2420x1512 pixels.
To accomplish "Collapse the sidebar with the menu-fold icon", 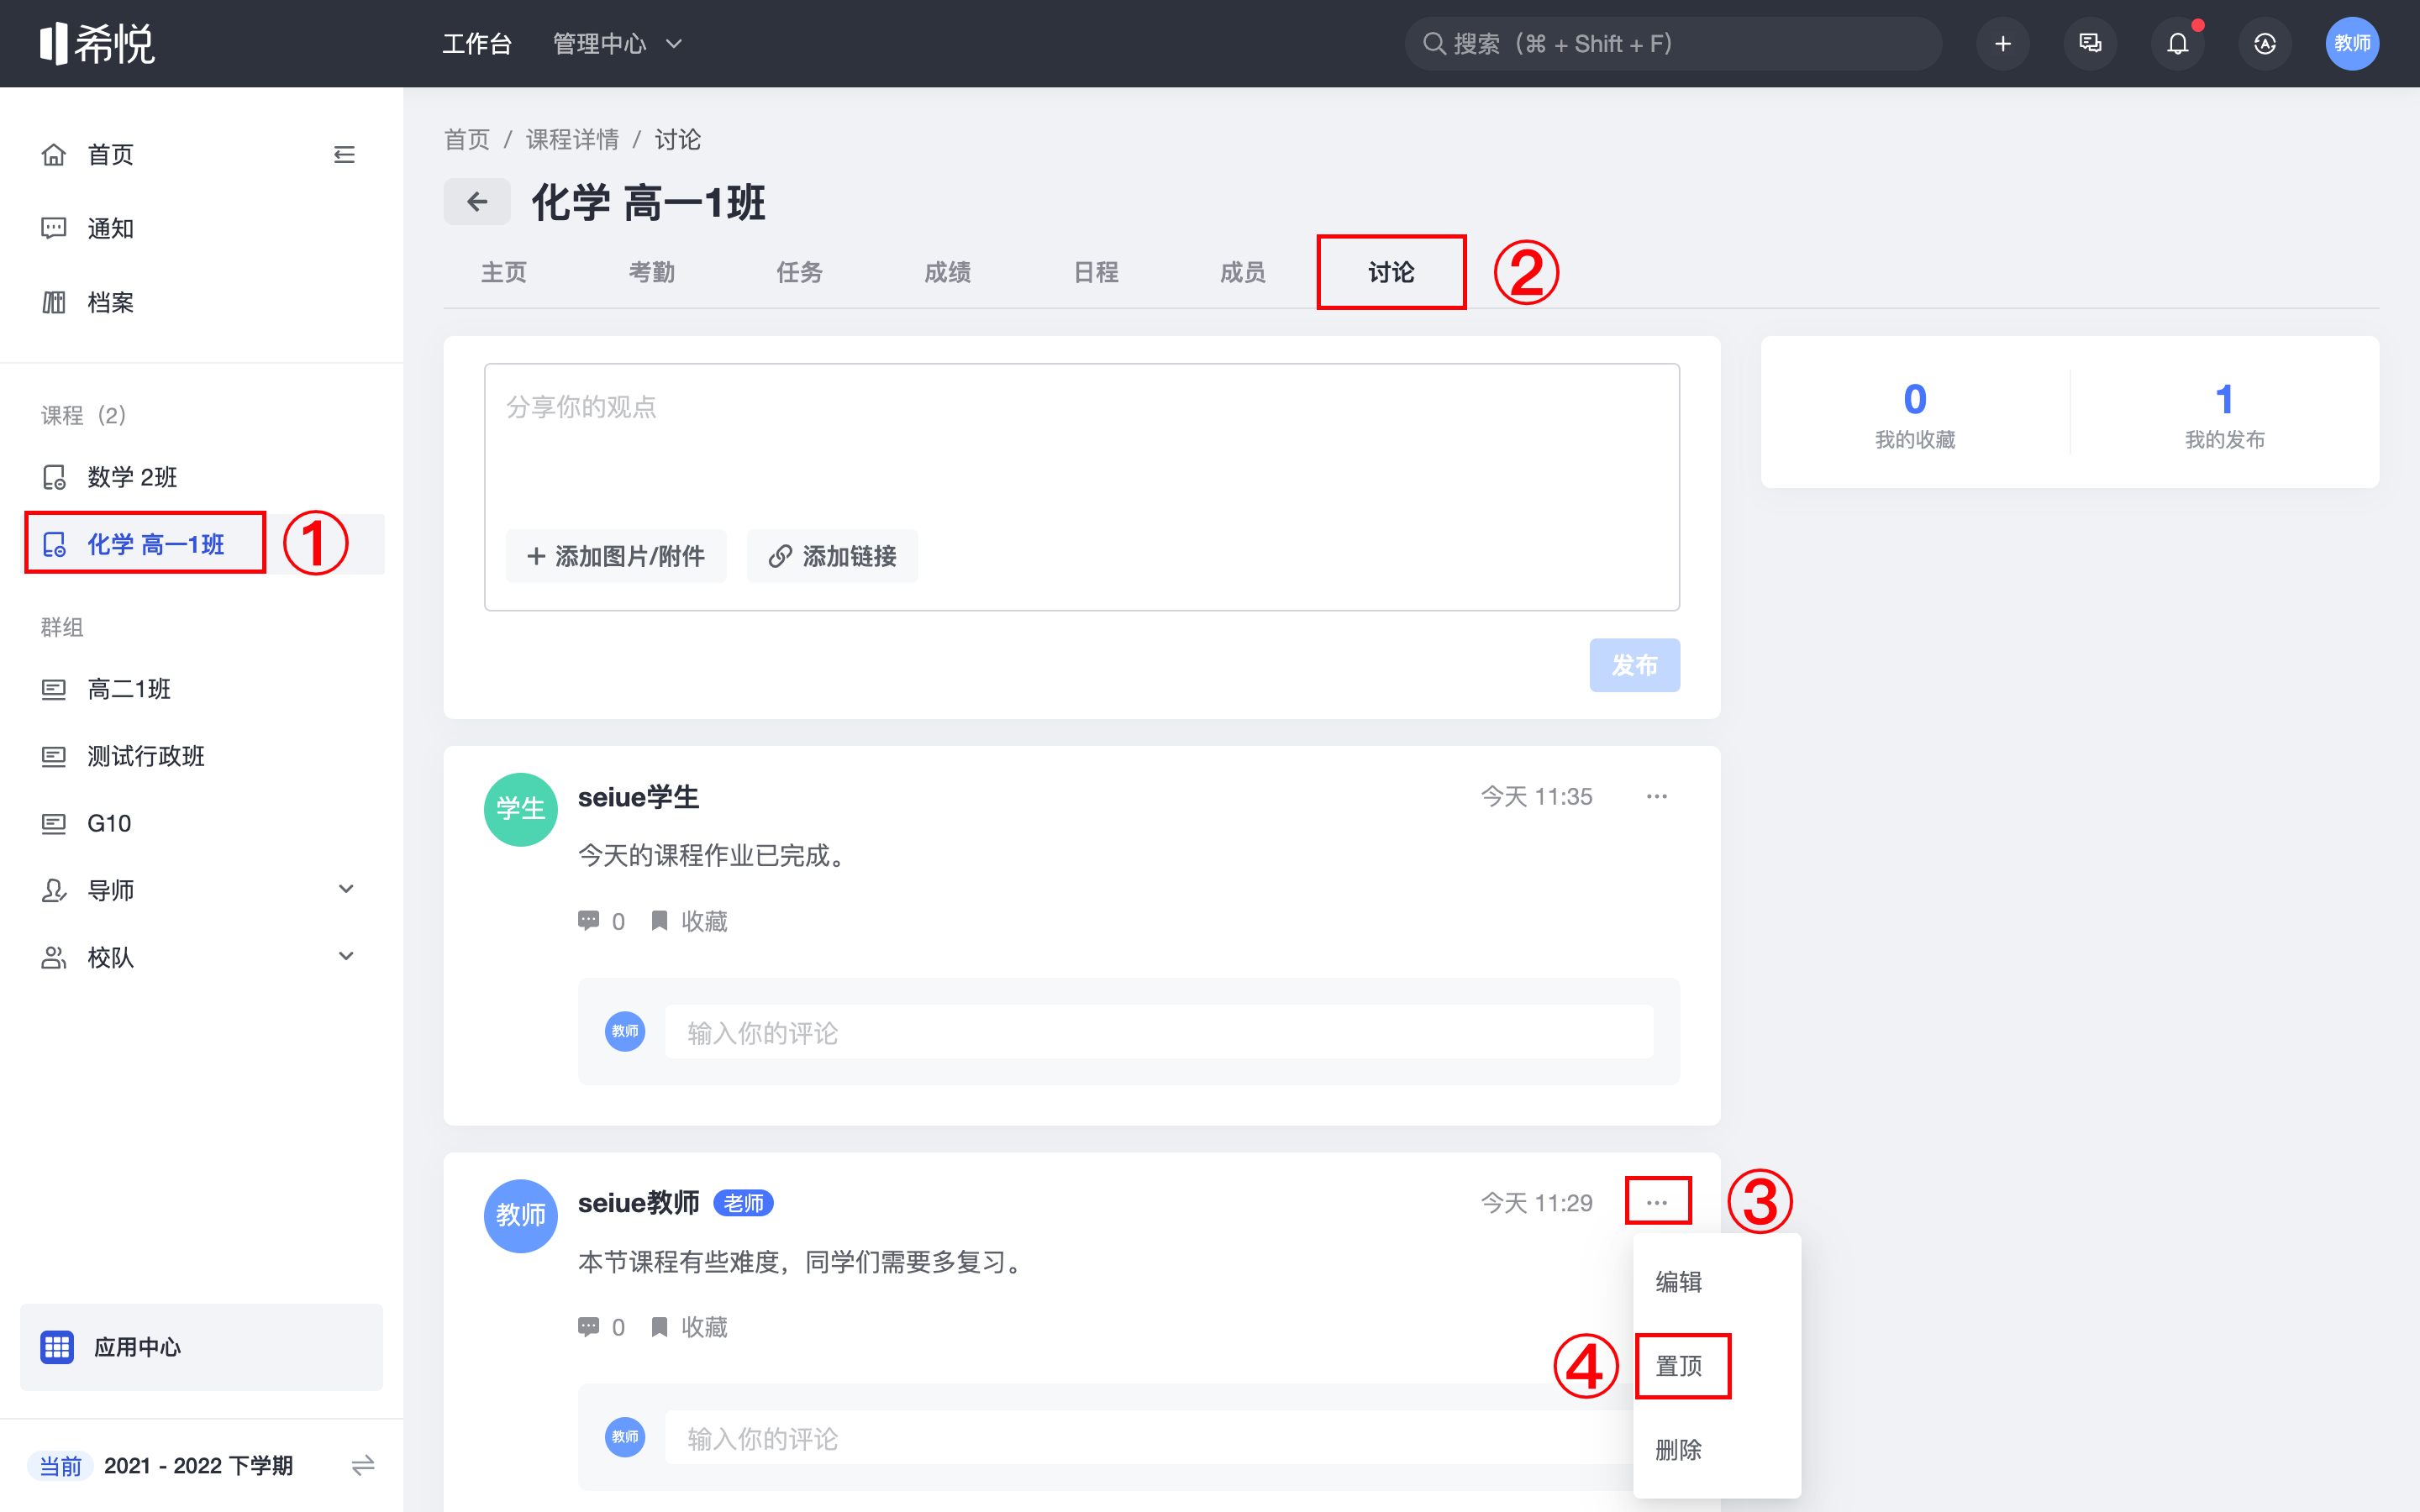I will point(344,155).
